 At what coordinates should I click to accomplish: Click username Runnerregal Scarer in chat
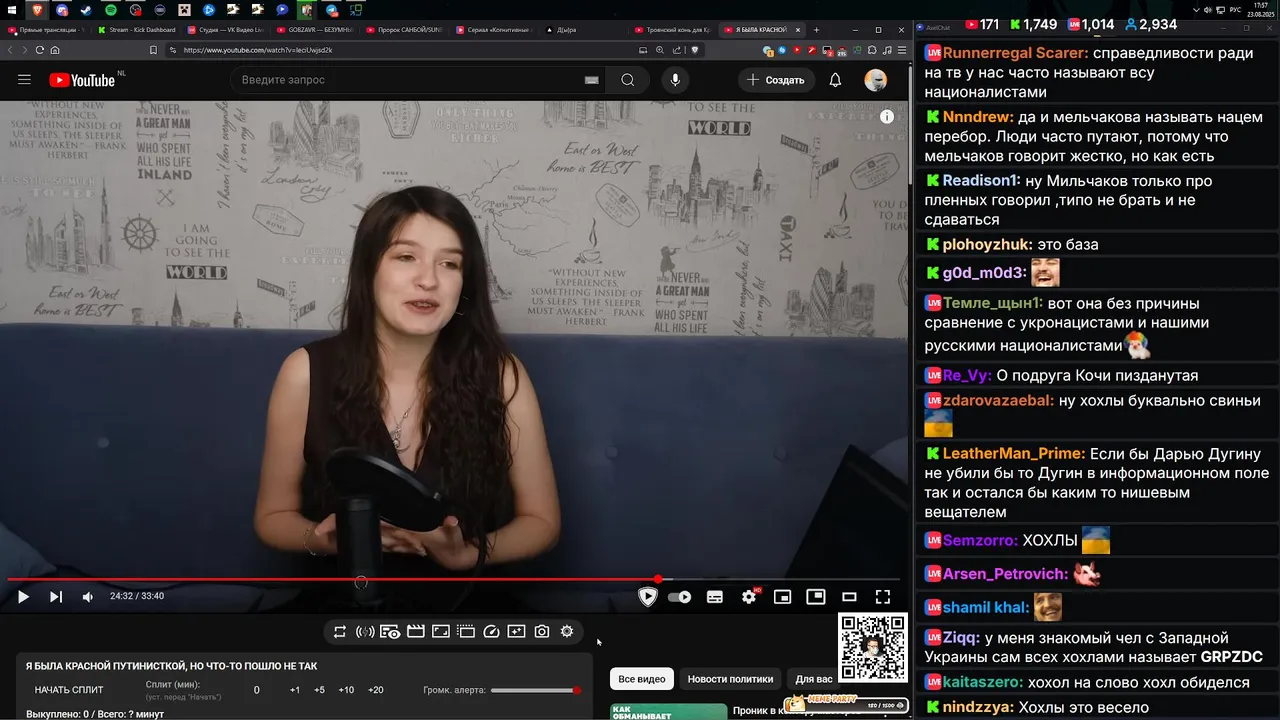(1015, 53)
